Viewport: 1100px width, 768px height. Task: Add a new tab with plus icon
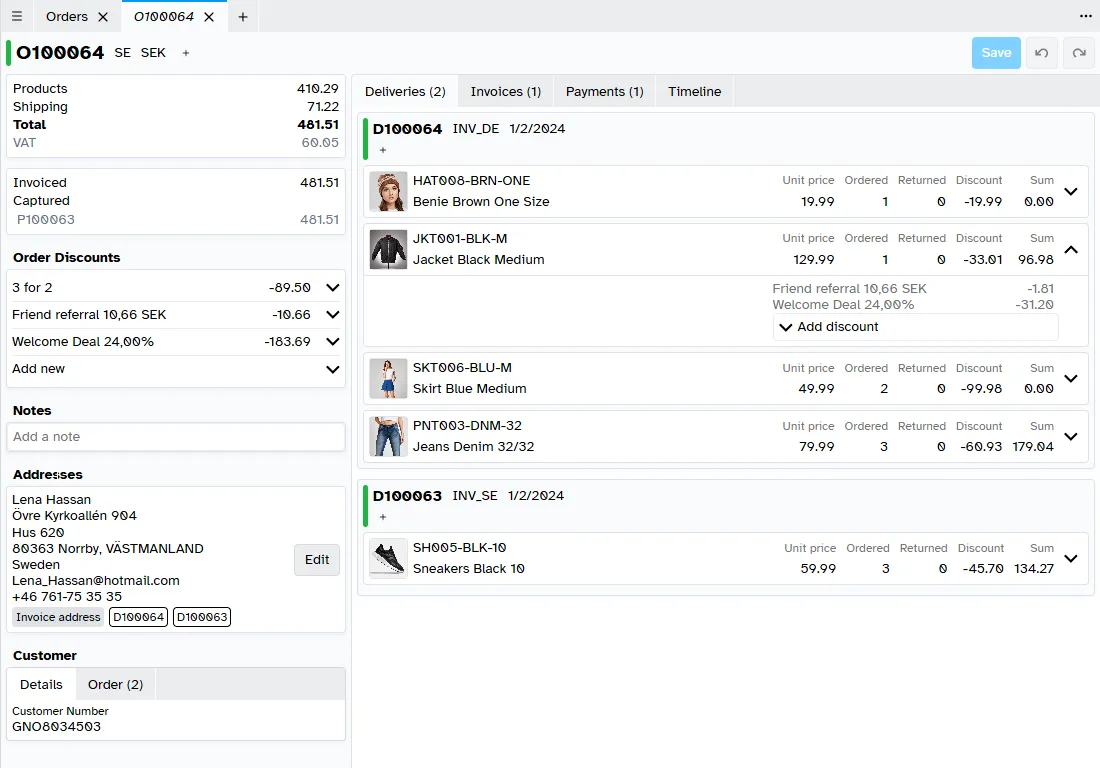pos(242,17)
